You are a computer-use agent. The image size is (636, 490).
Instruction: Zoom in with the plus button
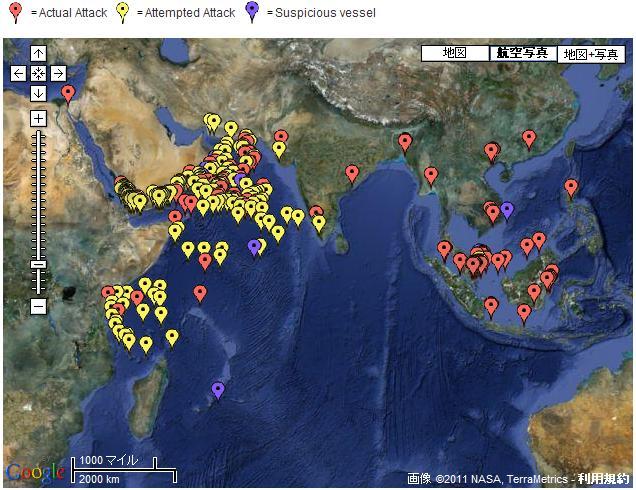tap(38, 118)
